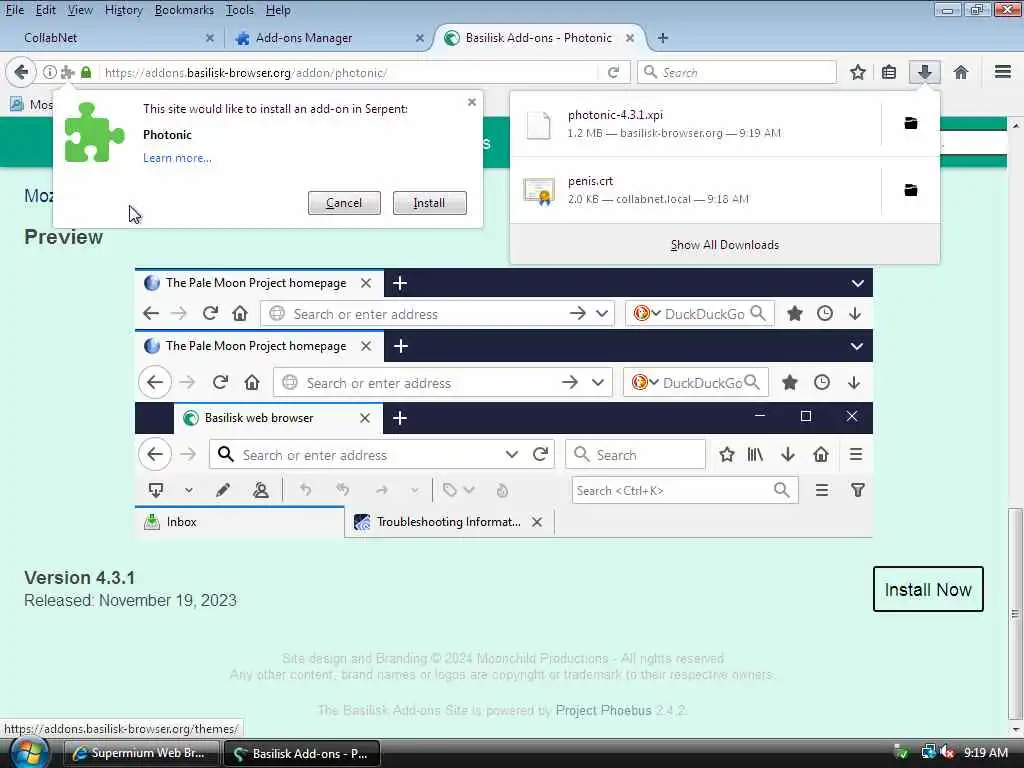Click Show All Downloads

pyautogui.click(x=725, y=245)
